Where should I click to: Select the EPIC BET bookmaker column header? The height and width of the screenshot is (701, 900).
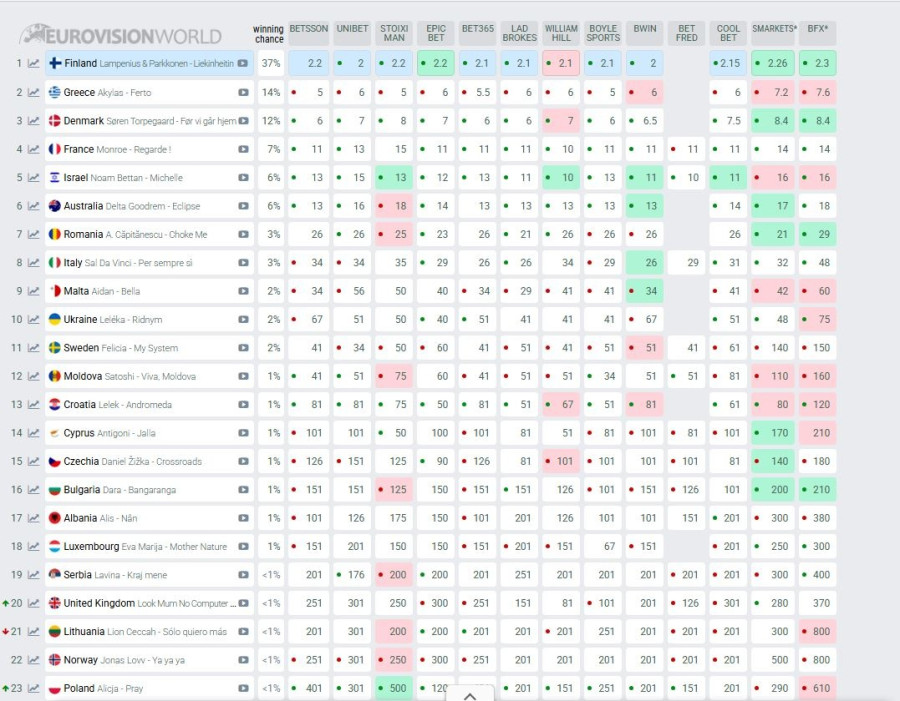coord(436,33)
